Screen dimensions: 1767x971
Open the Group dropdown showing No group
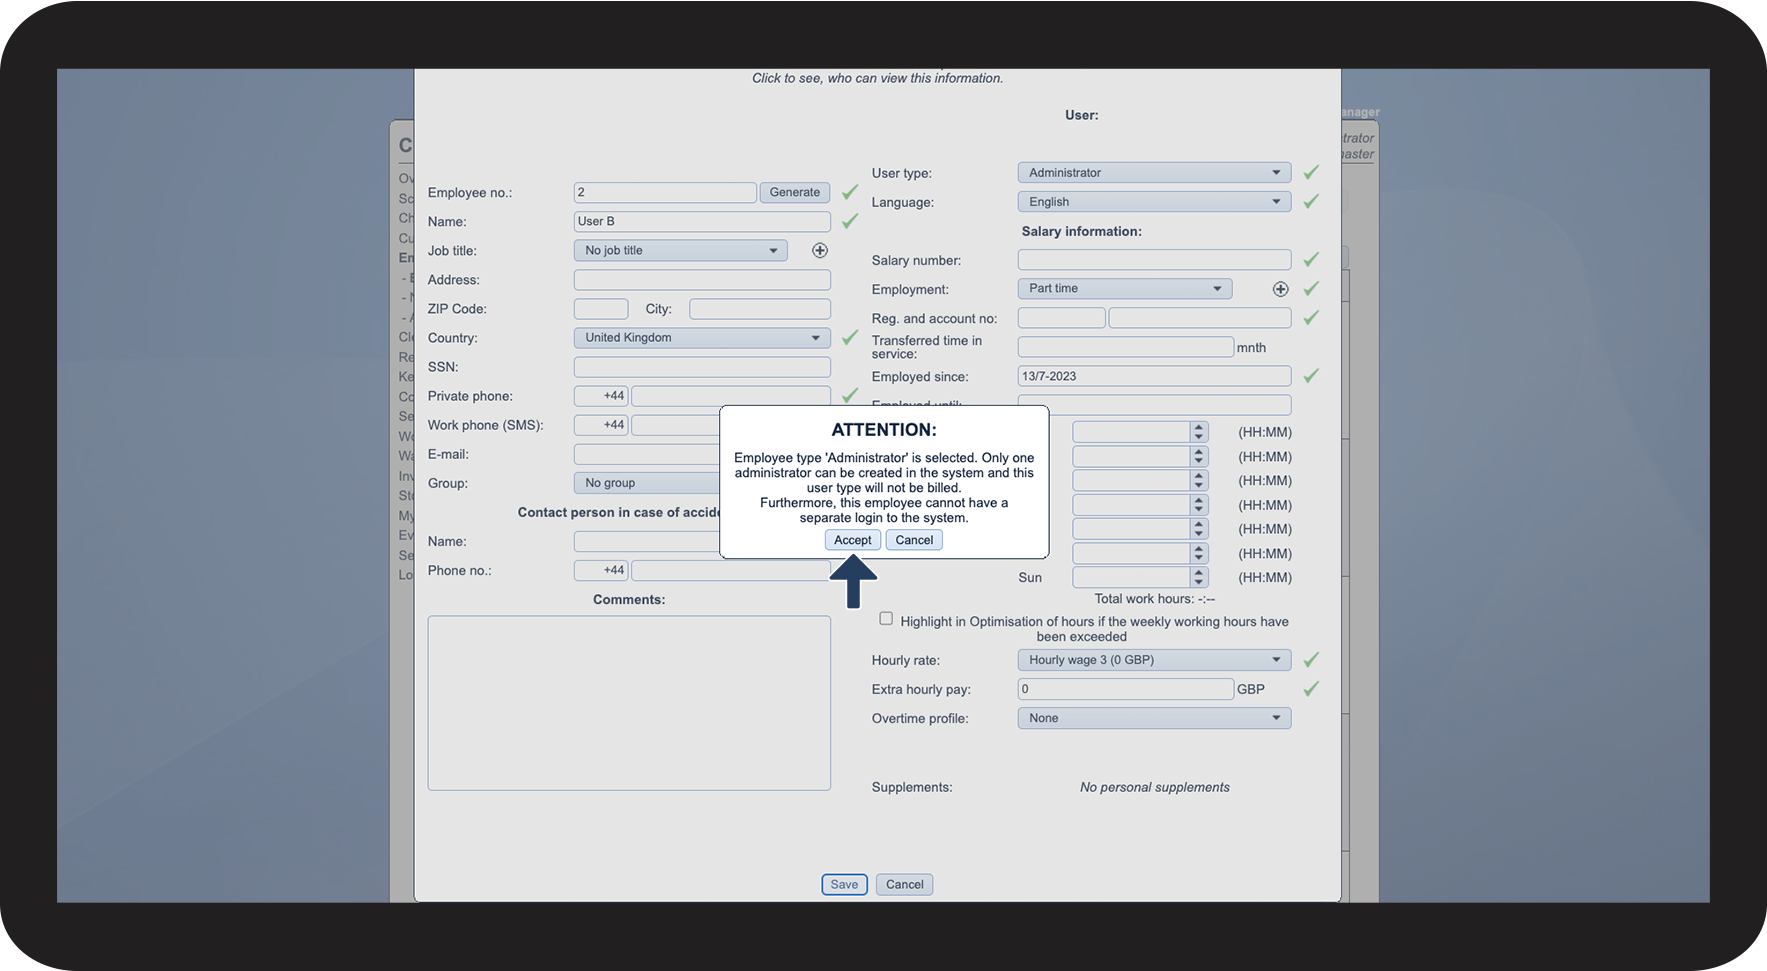[x=647, y=483]
